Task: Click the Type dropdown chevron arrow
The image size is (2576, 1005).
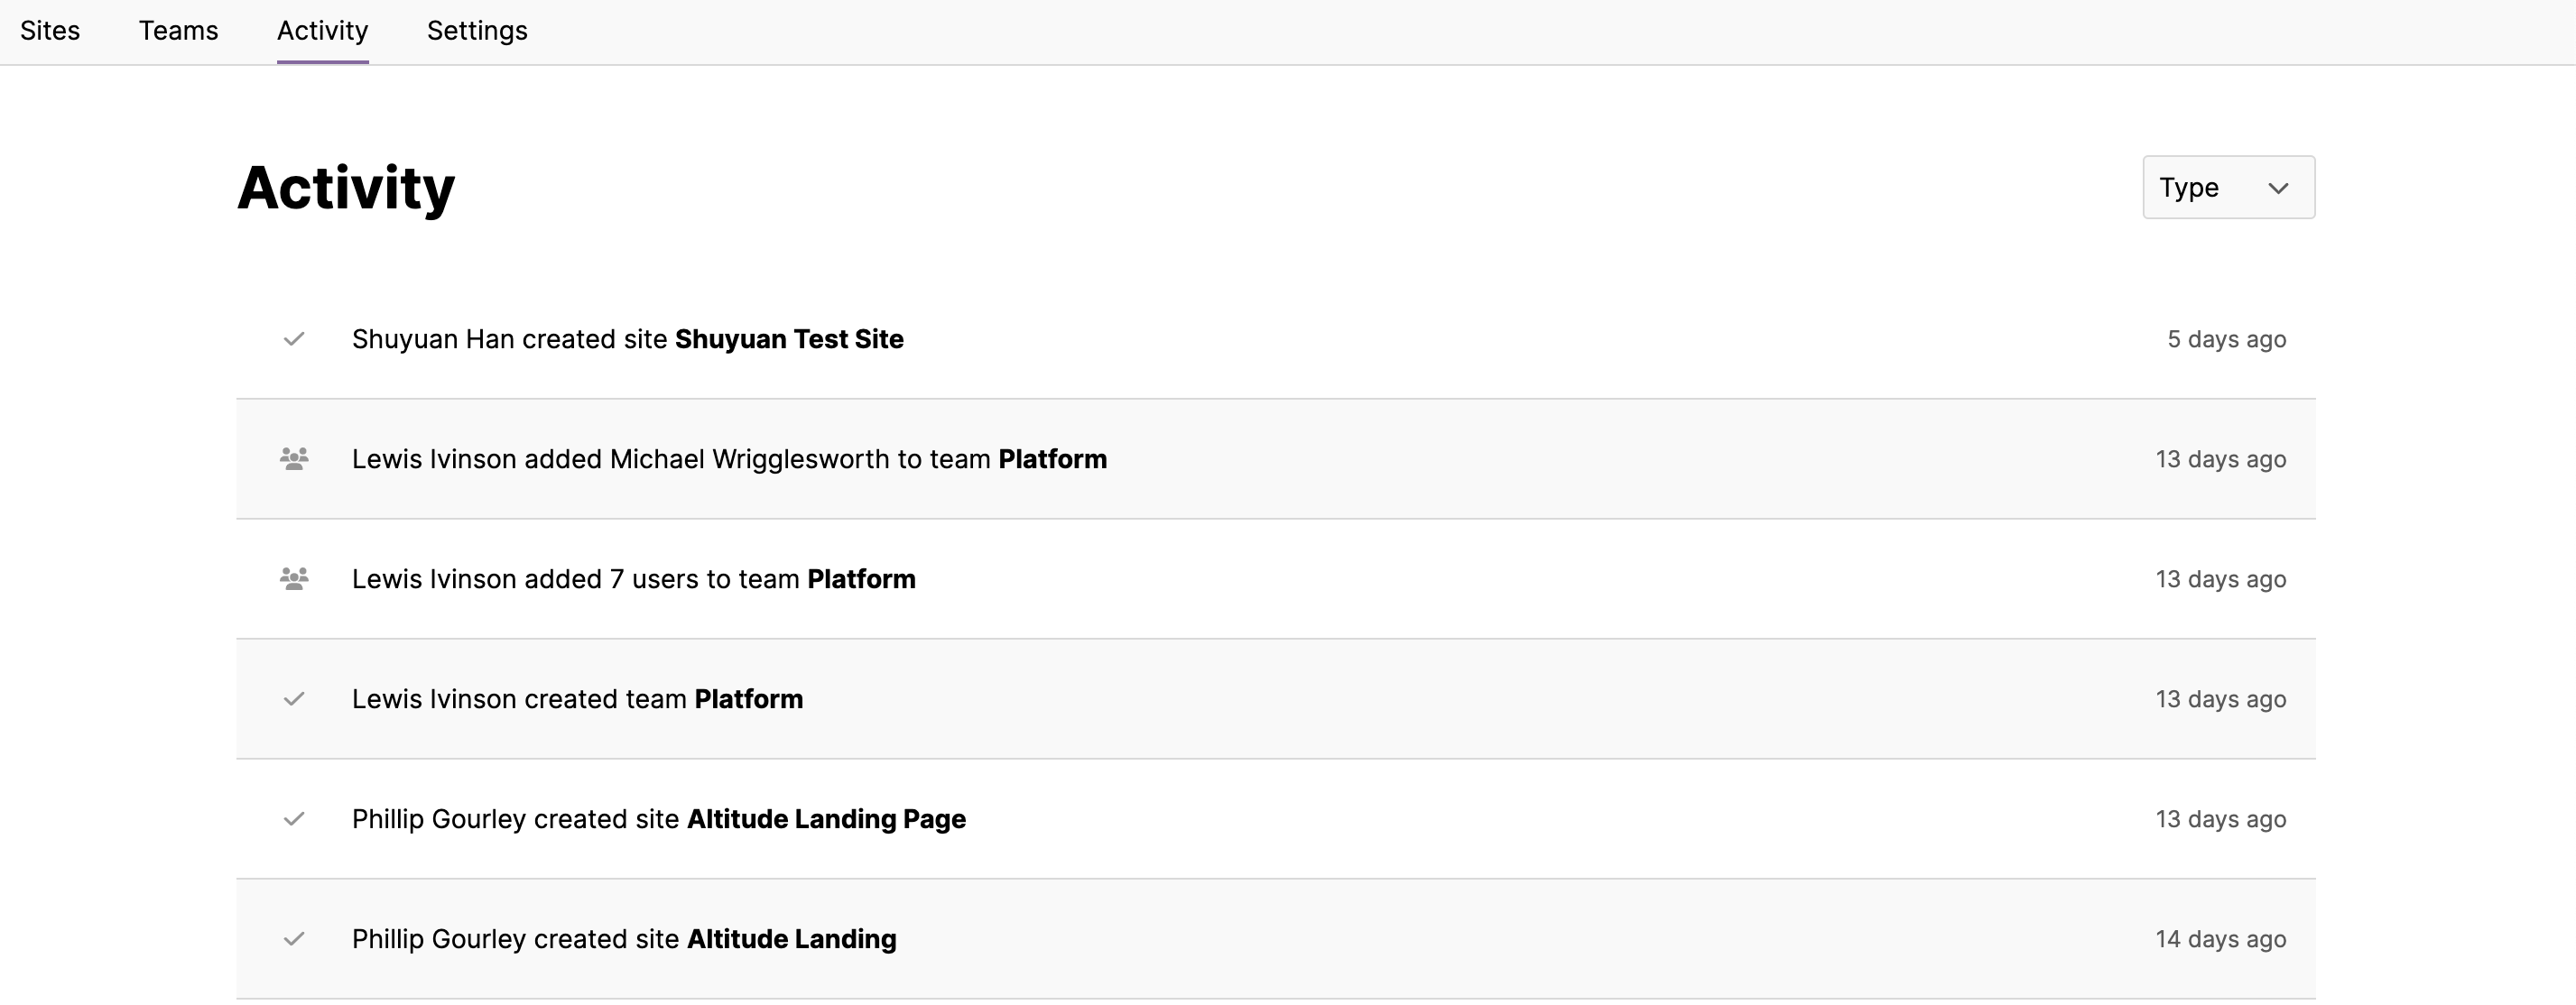Action: (x=2278, y=188)
